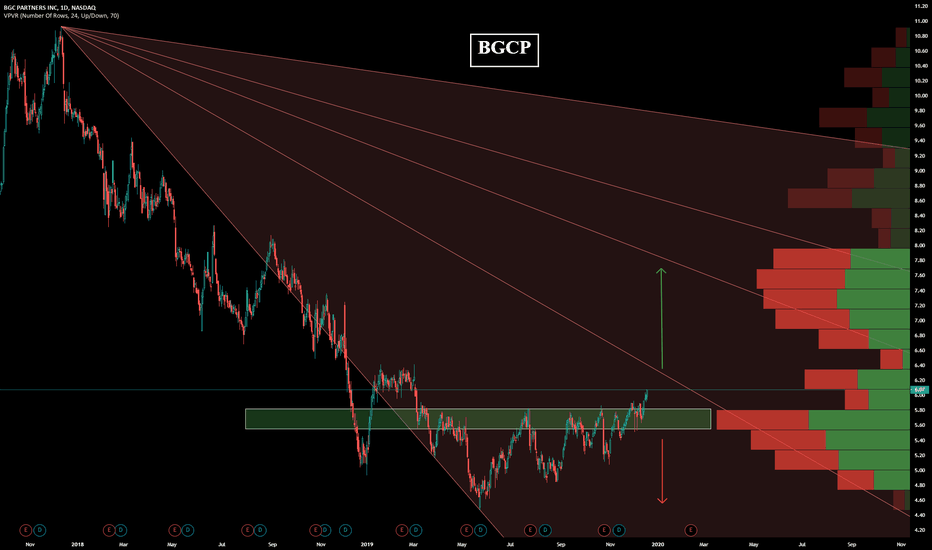Viewport: 932px width, 550px height.
Task: Click the BGCP text label box
Action: (x=504, y=50)
